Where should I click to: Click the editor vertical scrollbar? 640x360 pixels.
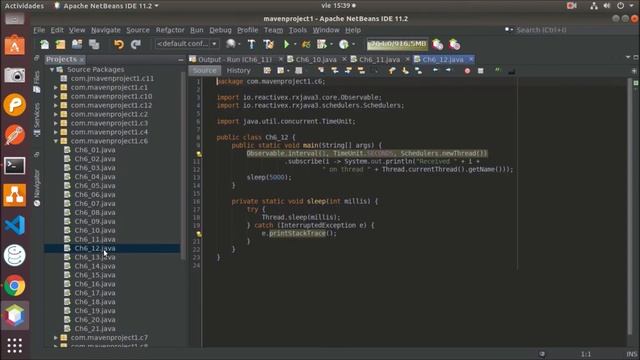(x=629, y=206)
